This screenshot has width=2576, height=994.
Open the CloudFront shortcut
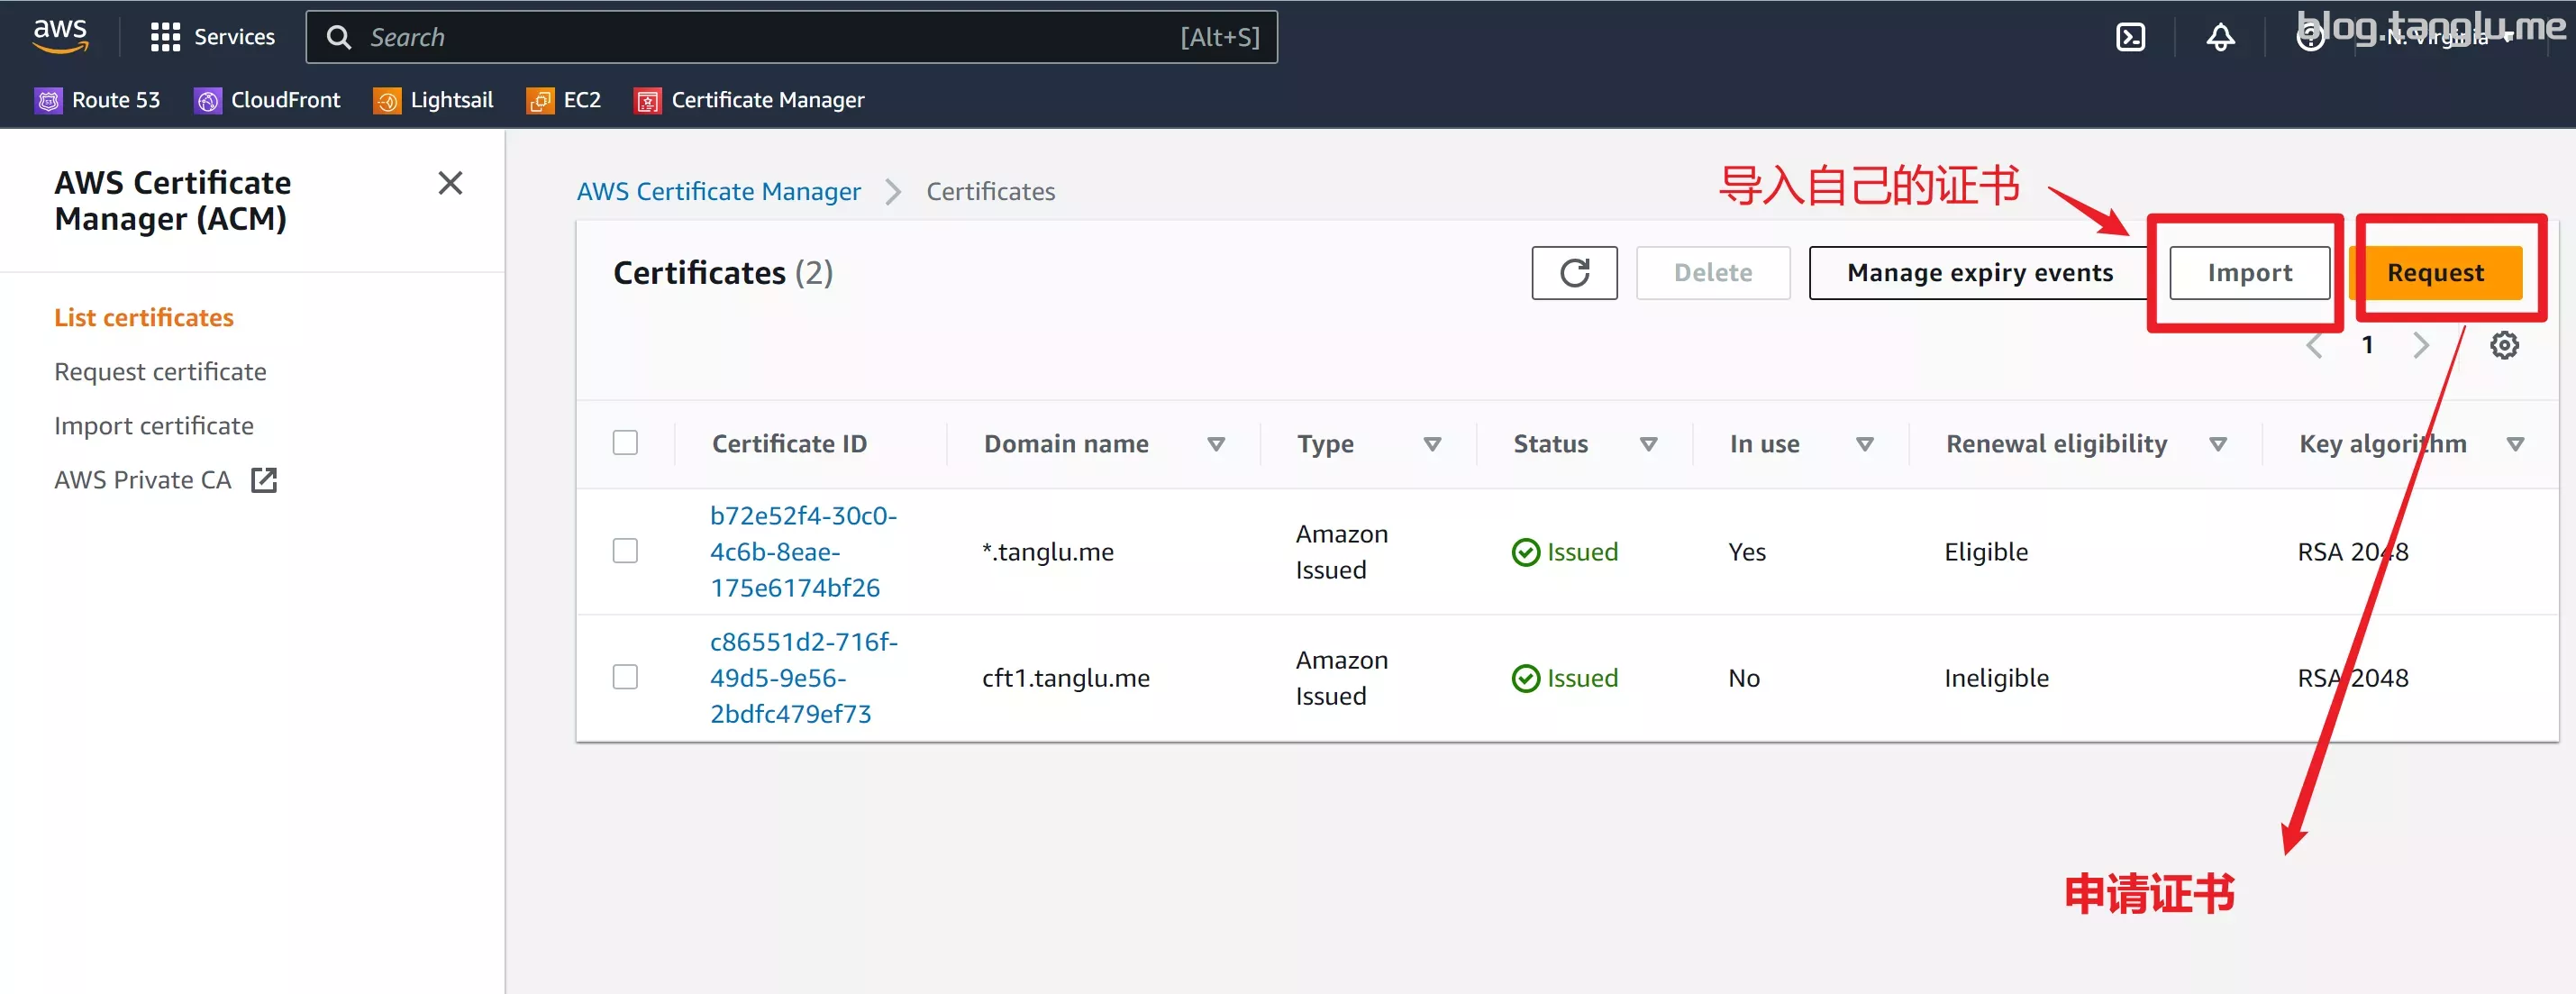[267, 100]
